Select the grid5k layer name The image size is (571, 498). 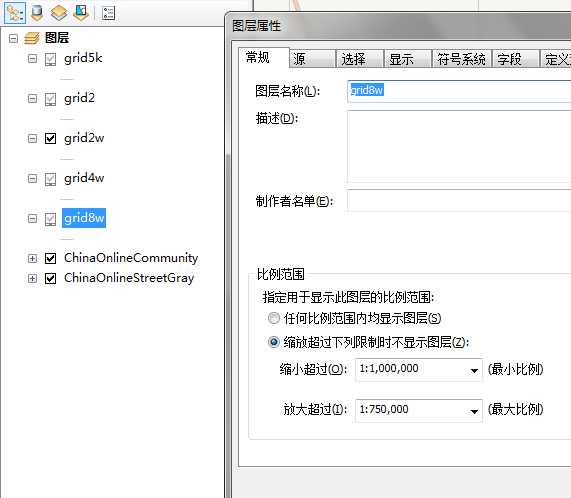coord(83,58)
